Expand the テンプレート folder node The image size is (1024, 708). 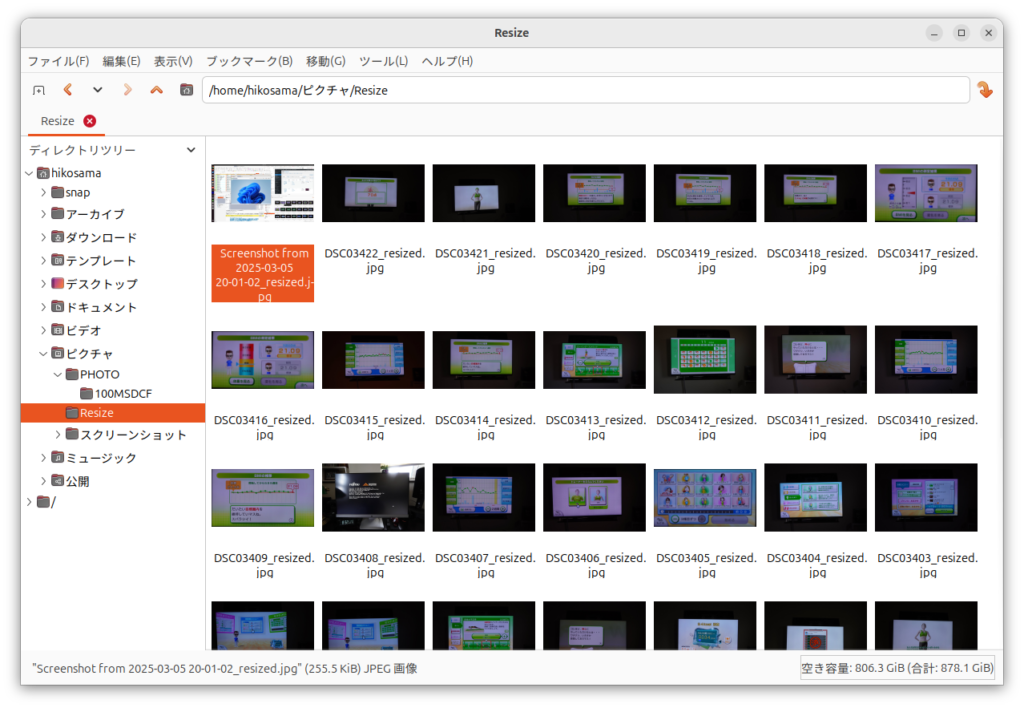[x=44, y=261]
